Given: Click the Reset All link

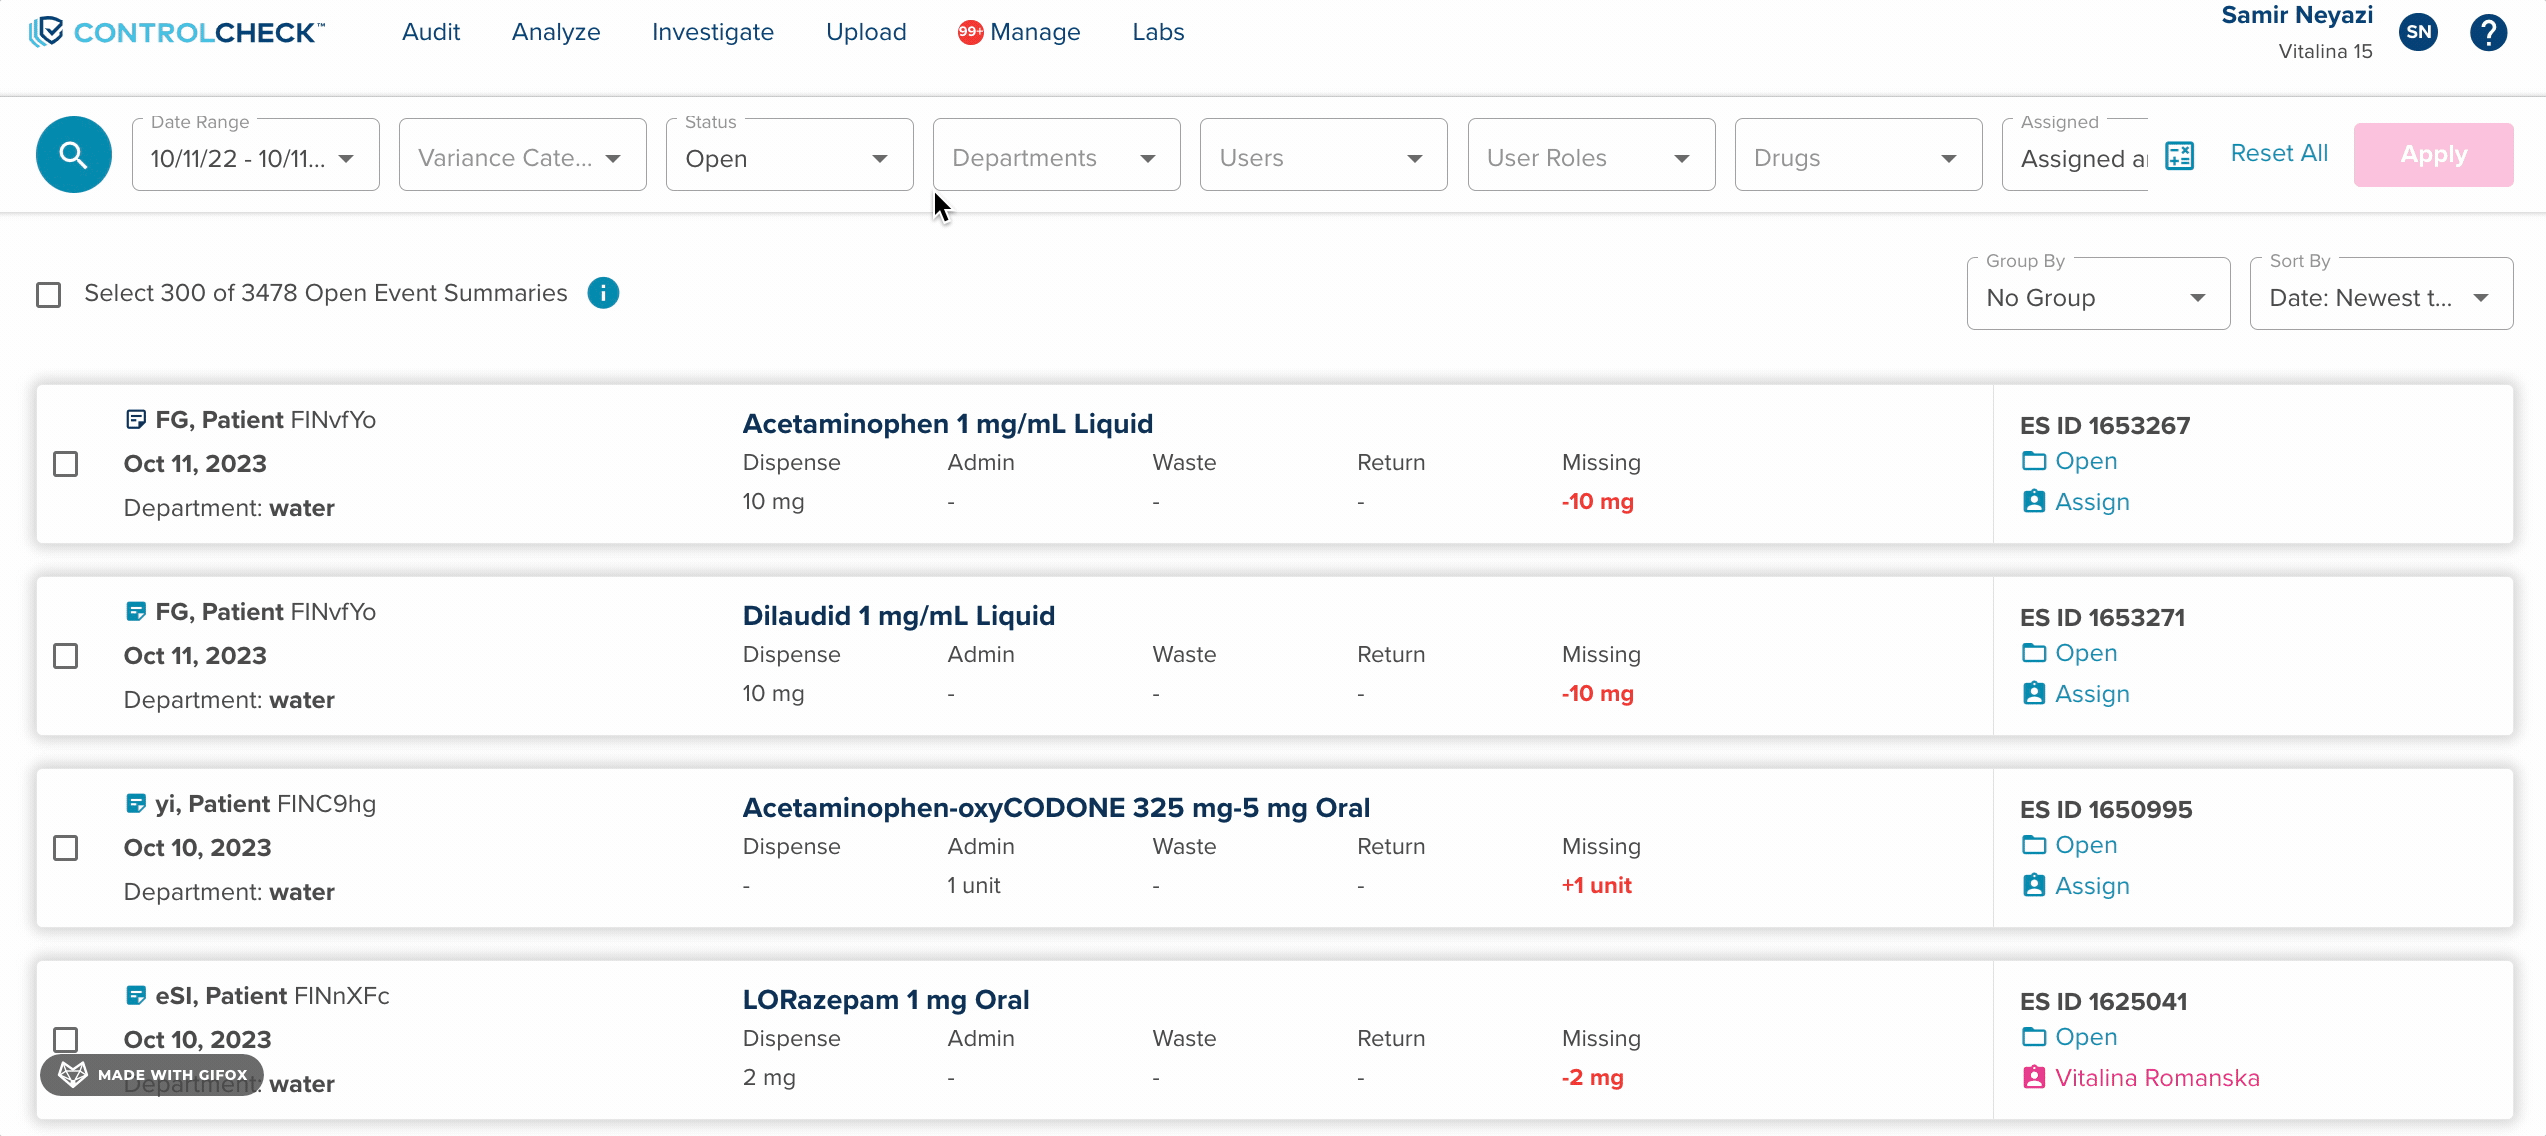Looking at the screenshot, I should 2278,153.
